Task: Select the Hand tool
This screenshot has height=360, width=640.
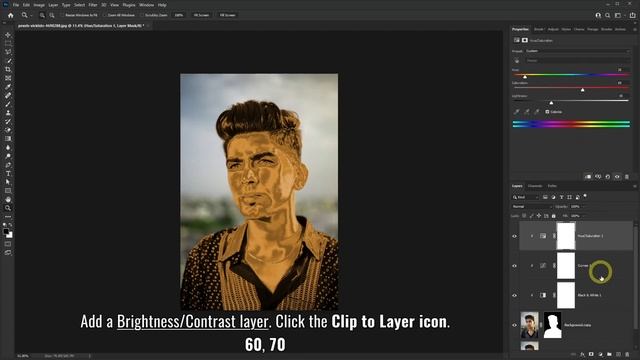Action: click(x=8, y=199)
